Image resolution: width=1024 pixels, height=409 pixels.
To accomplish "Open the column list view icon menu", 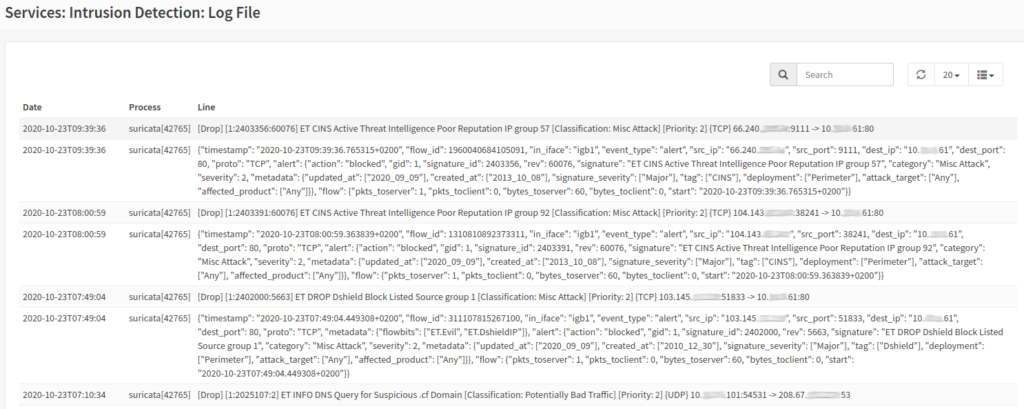I will click(985, 74).
